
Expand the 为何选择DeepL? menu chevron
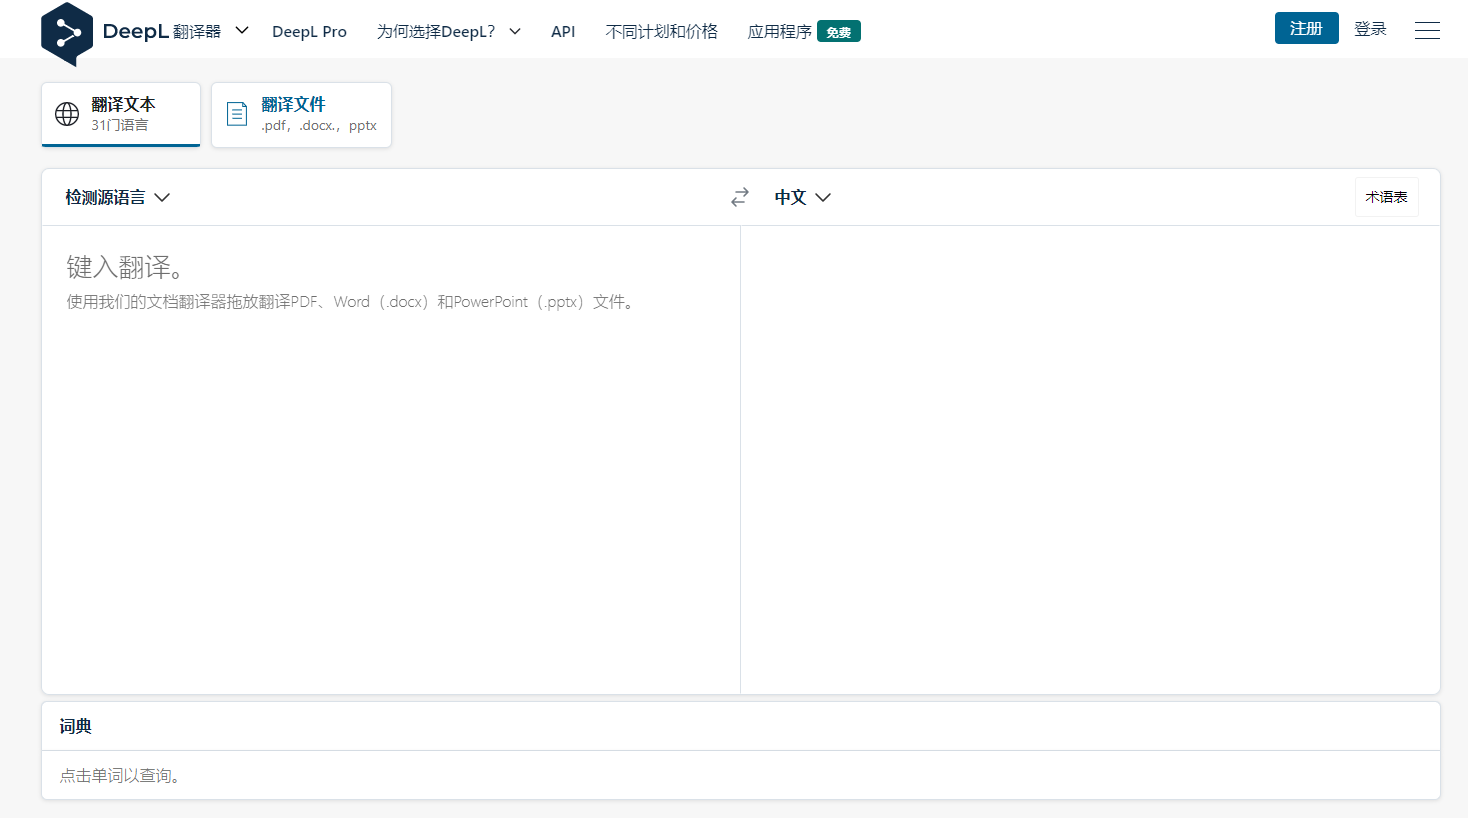pos(515,31)
